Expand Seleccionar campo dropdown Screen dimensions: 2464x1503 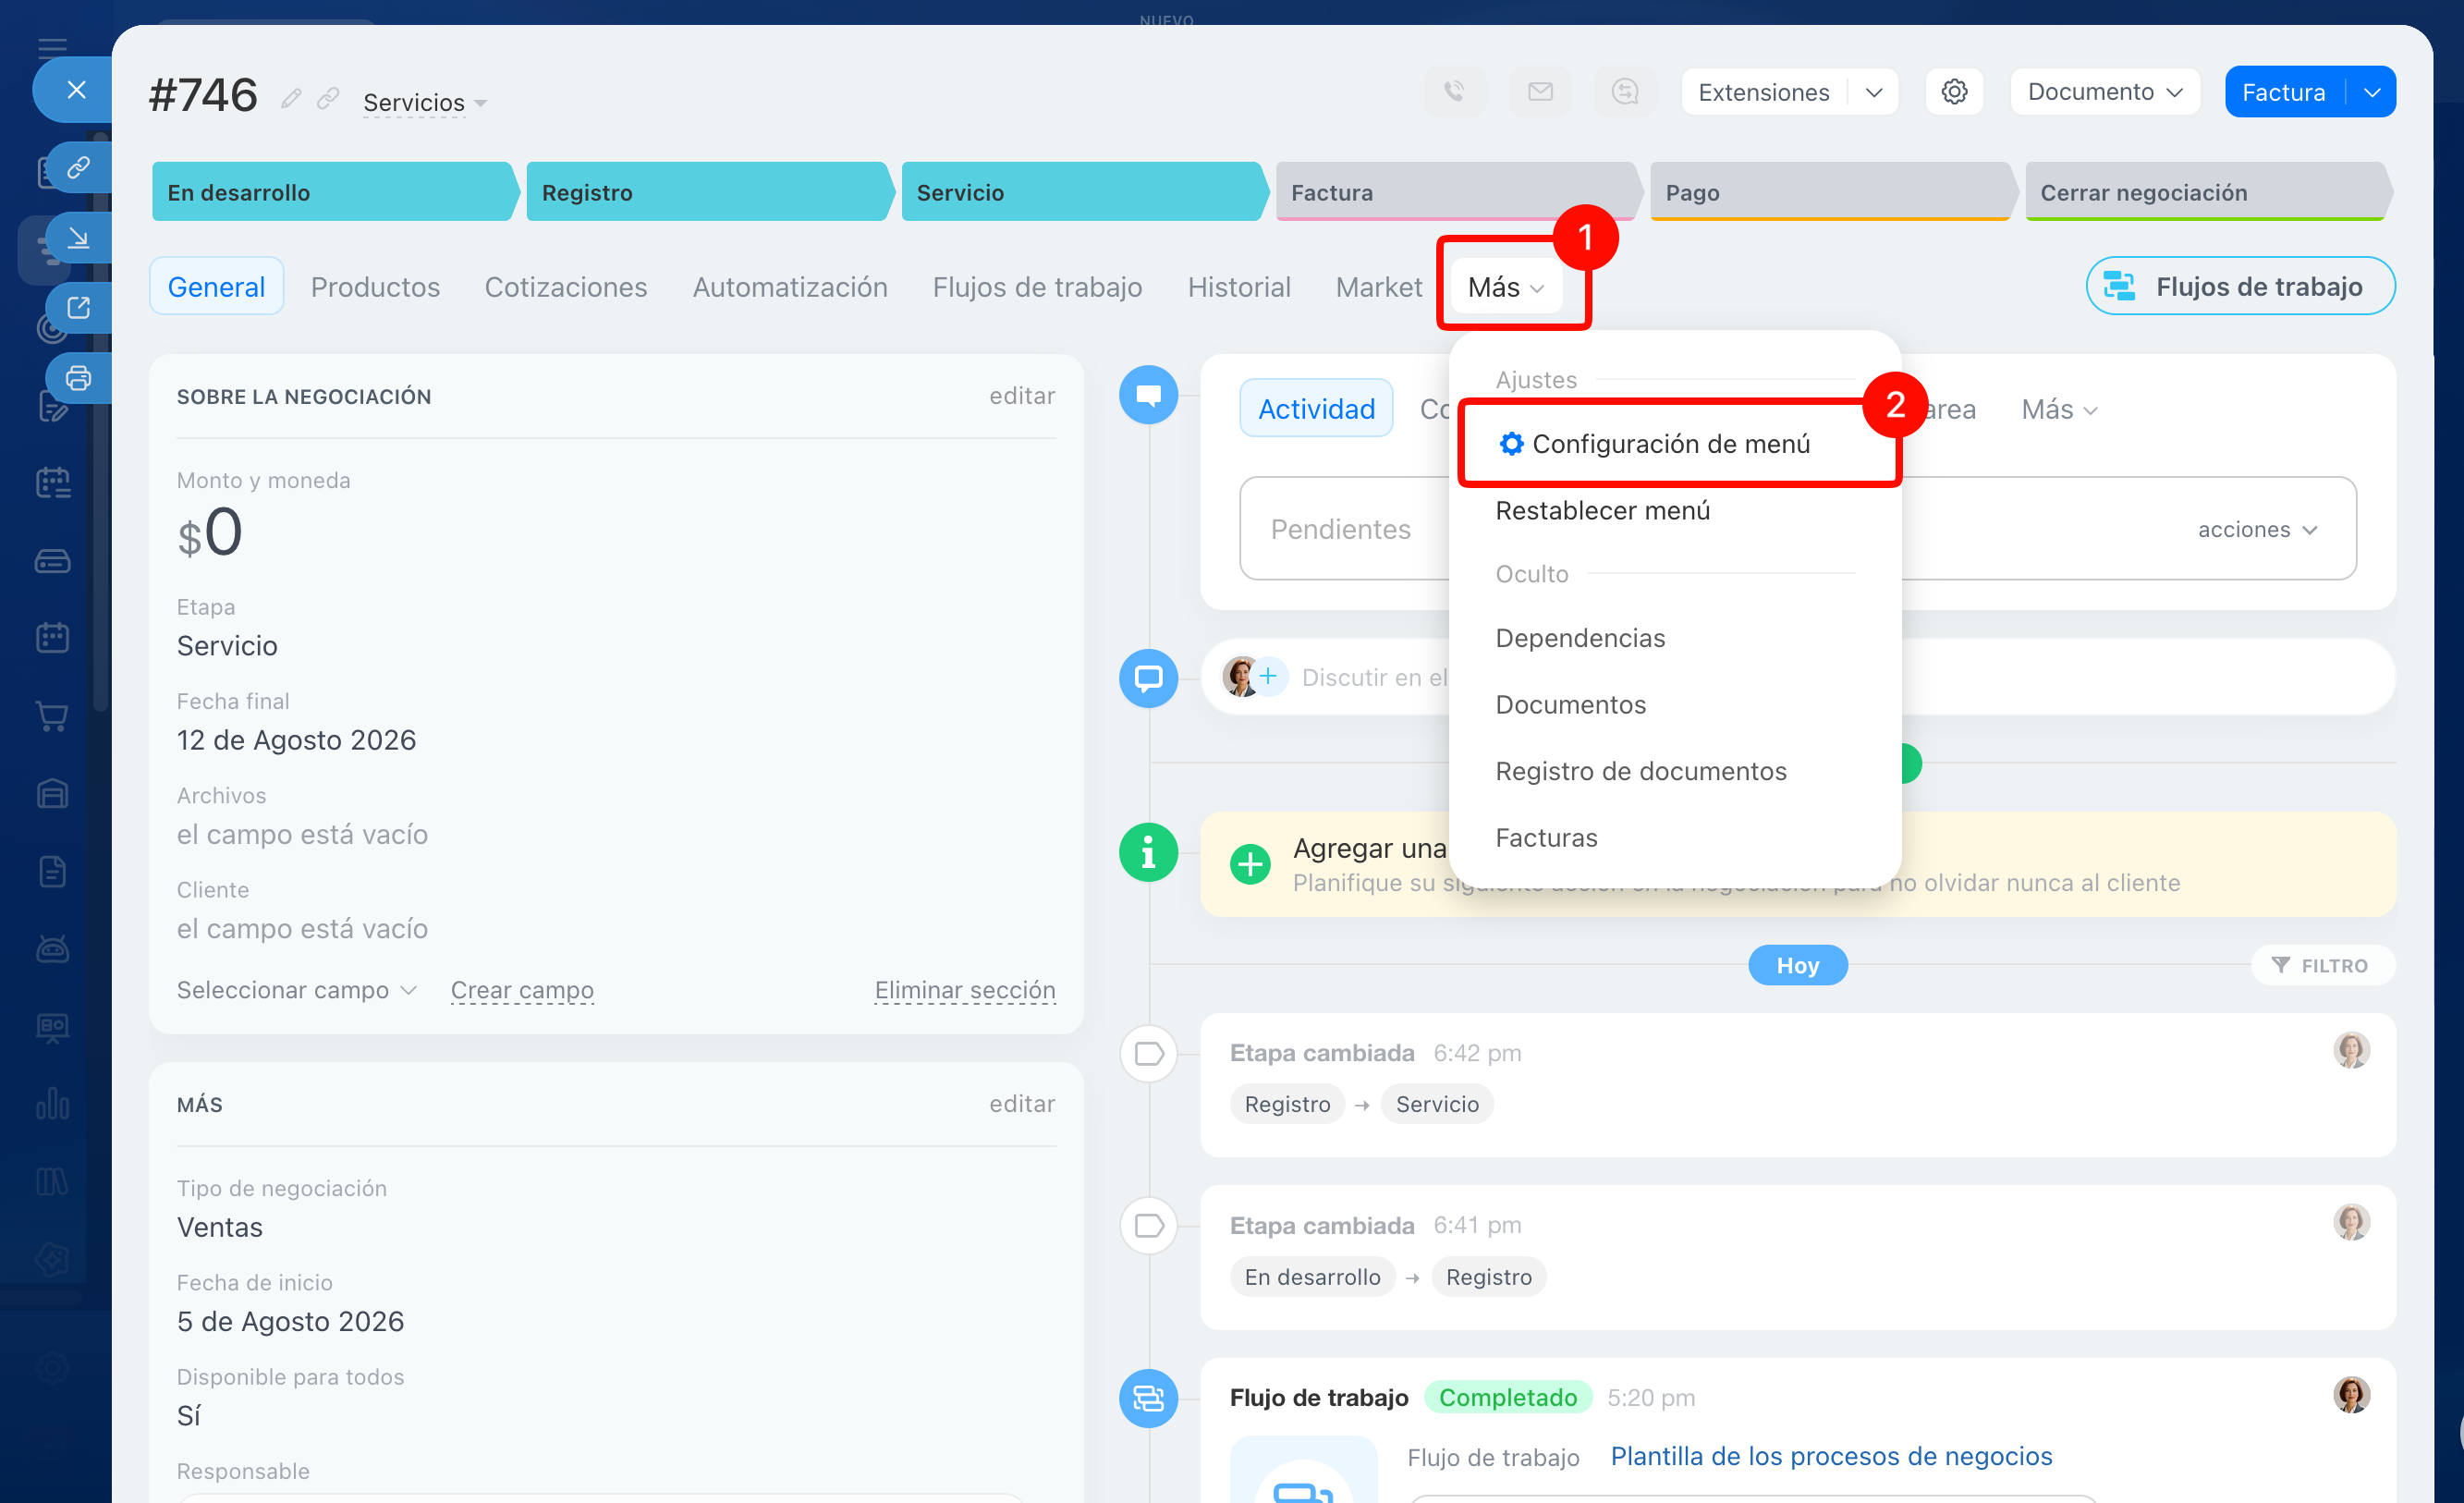(296, 990)
